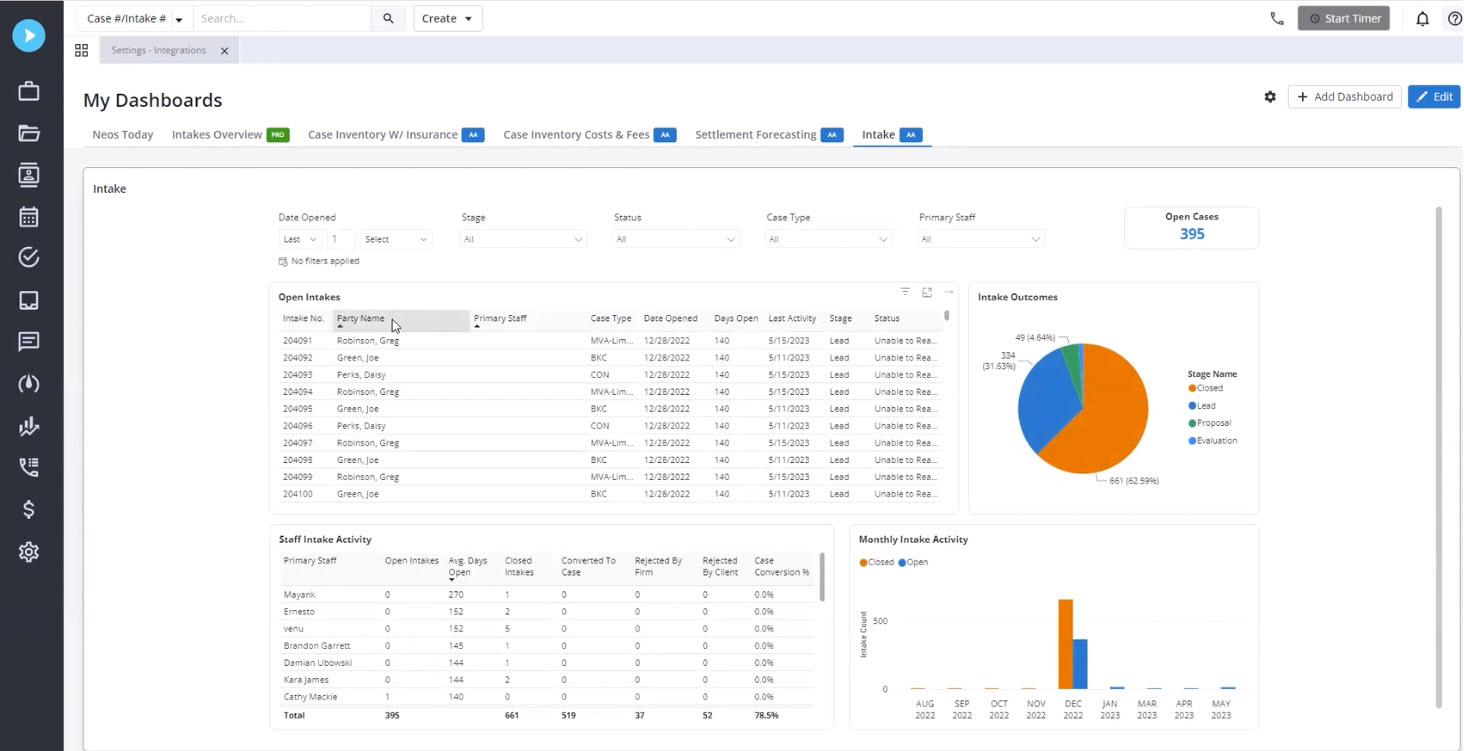The image size is (1464, 751).
Task: Open the gear Settings icon in sidebar
Action: 29,551
